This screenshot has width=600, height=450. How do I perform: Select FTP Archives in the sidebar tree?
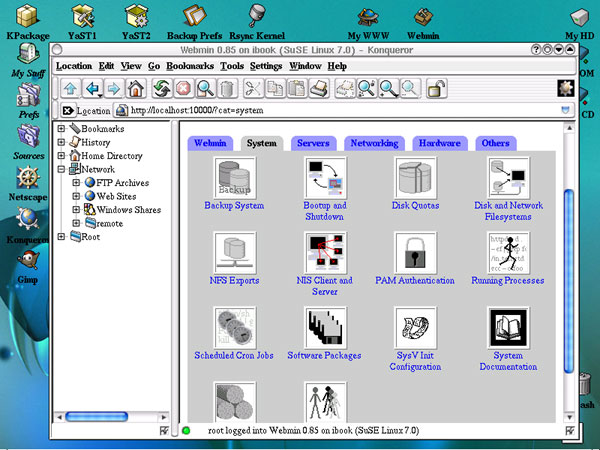122,183
